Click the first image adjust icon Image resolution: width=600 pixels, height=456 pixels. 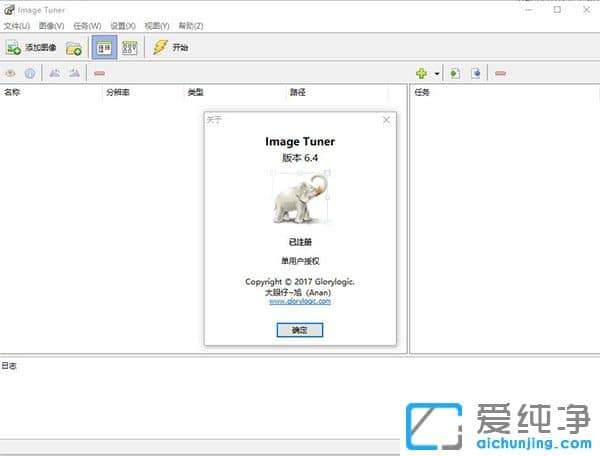55,73
